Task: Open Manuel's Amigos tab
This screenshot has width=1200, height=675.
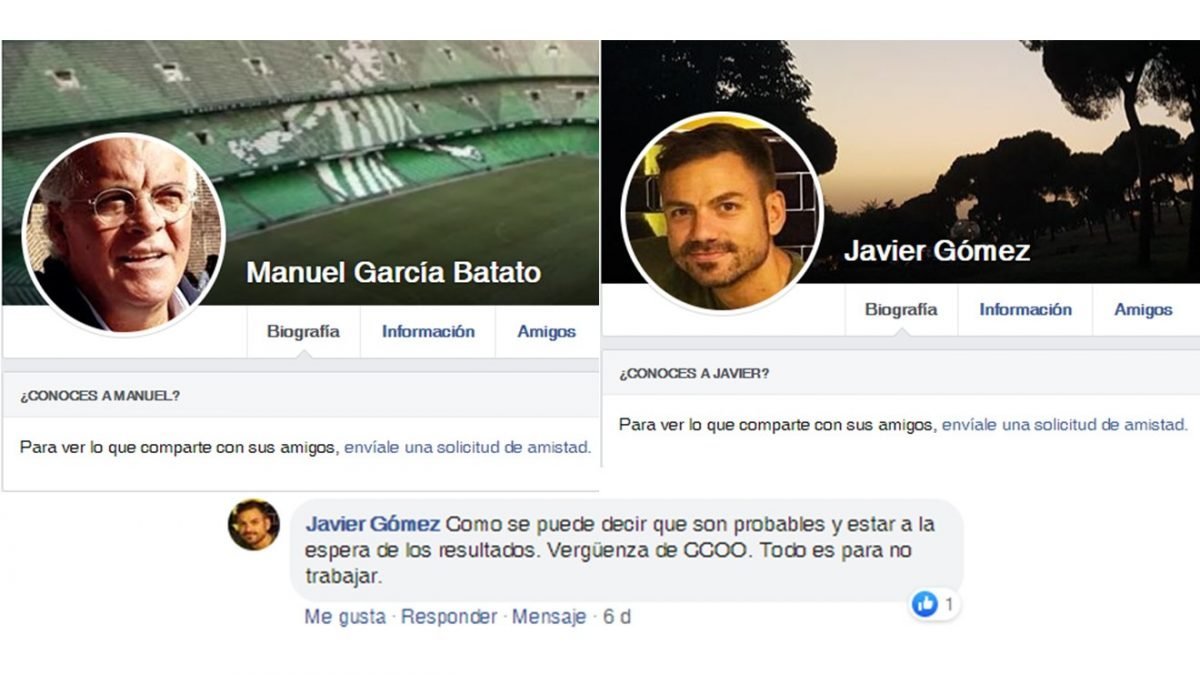Action: (x=546, y=332)
